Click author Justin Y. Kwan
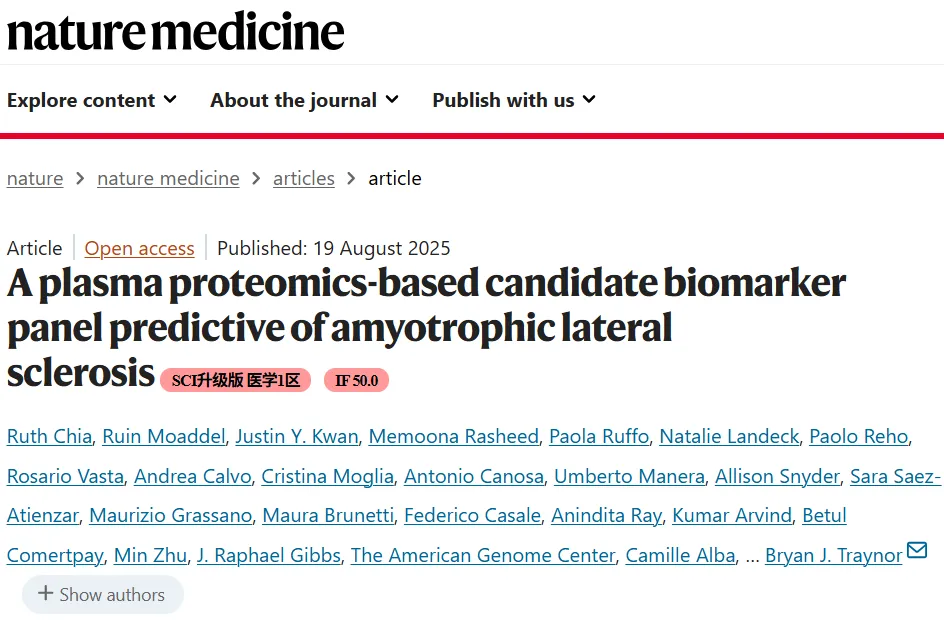The width and height of the screenshot is (944, 627). tap(297, 436)
